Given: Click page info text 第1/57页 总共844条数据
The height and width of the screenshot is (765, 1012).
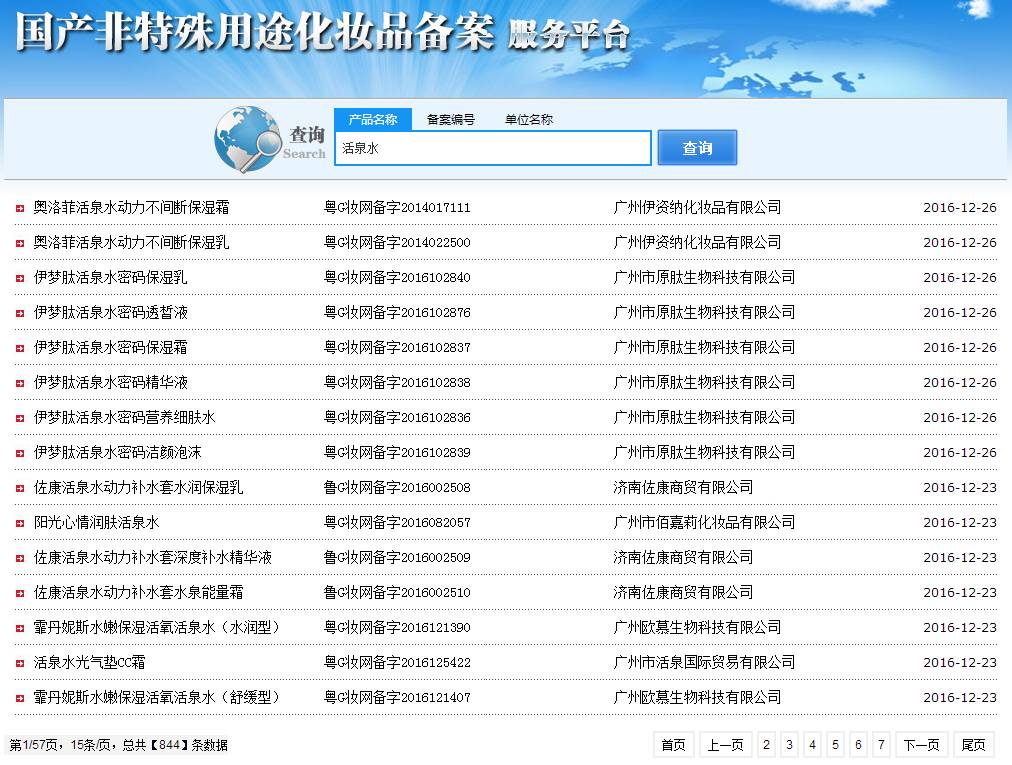Looking at the screenshot, I should [x=118, y=745].
